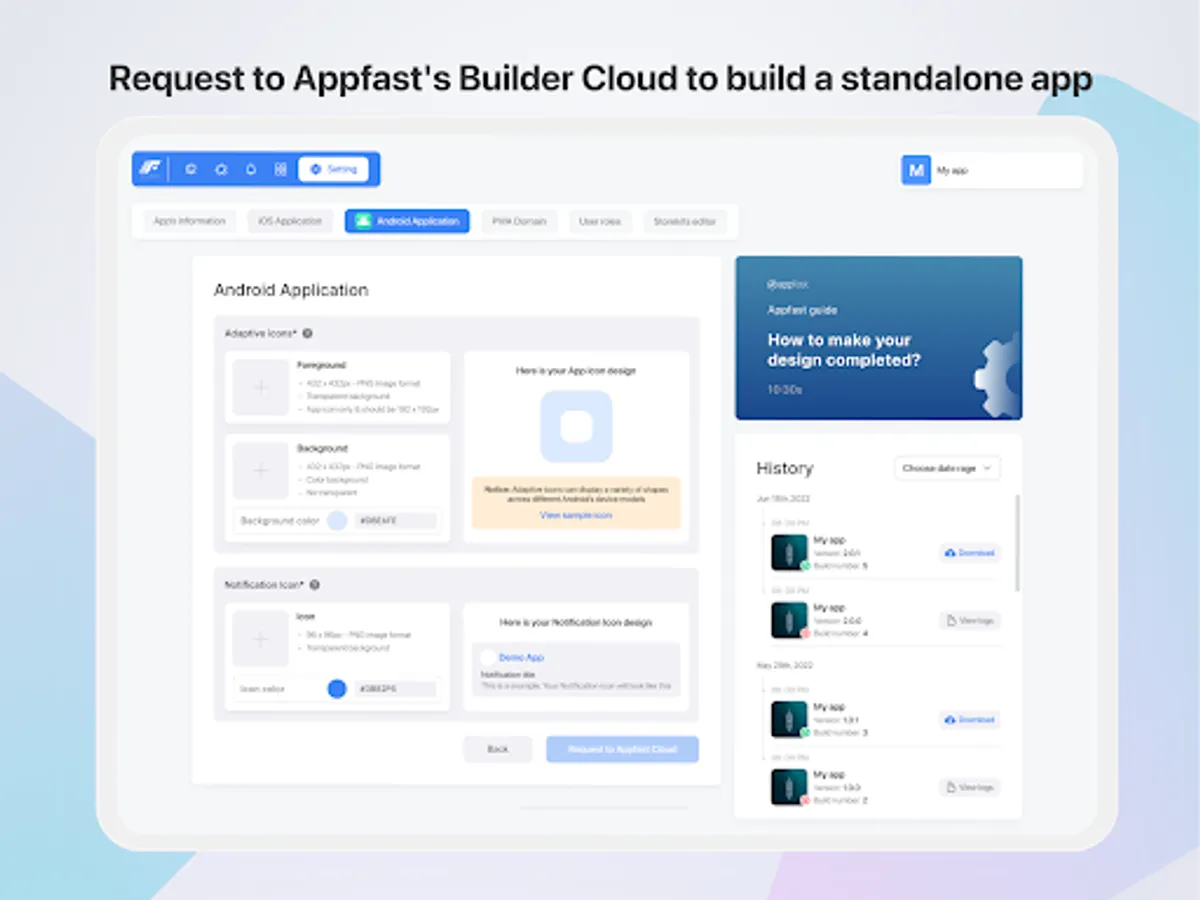Click the green success badge on build 3
The image size is (1200, 900).
click(805, 733)
